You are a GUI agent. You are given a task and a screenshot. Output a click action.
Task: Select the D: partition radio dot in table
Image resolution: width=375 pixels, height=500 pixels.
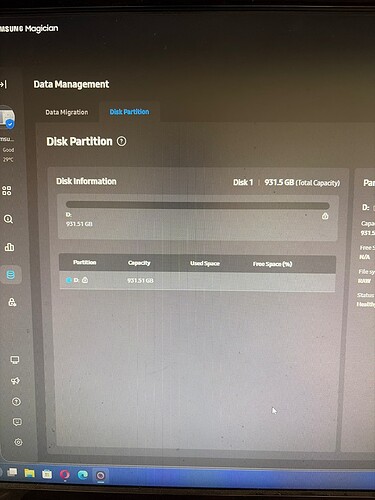click(69, 280)
